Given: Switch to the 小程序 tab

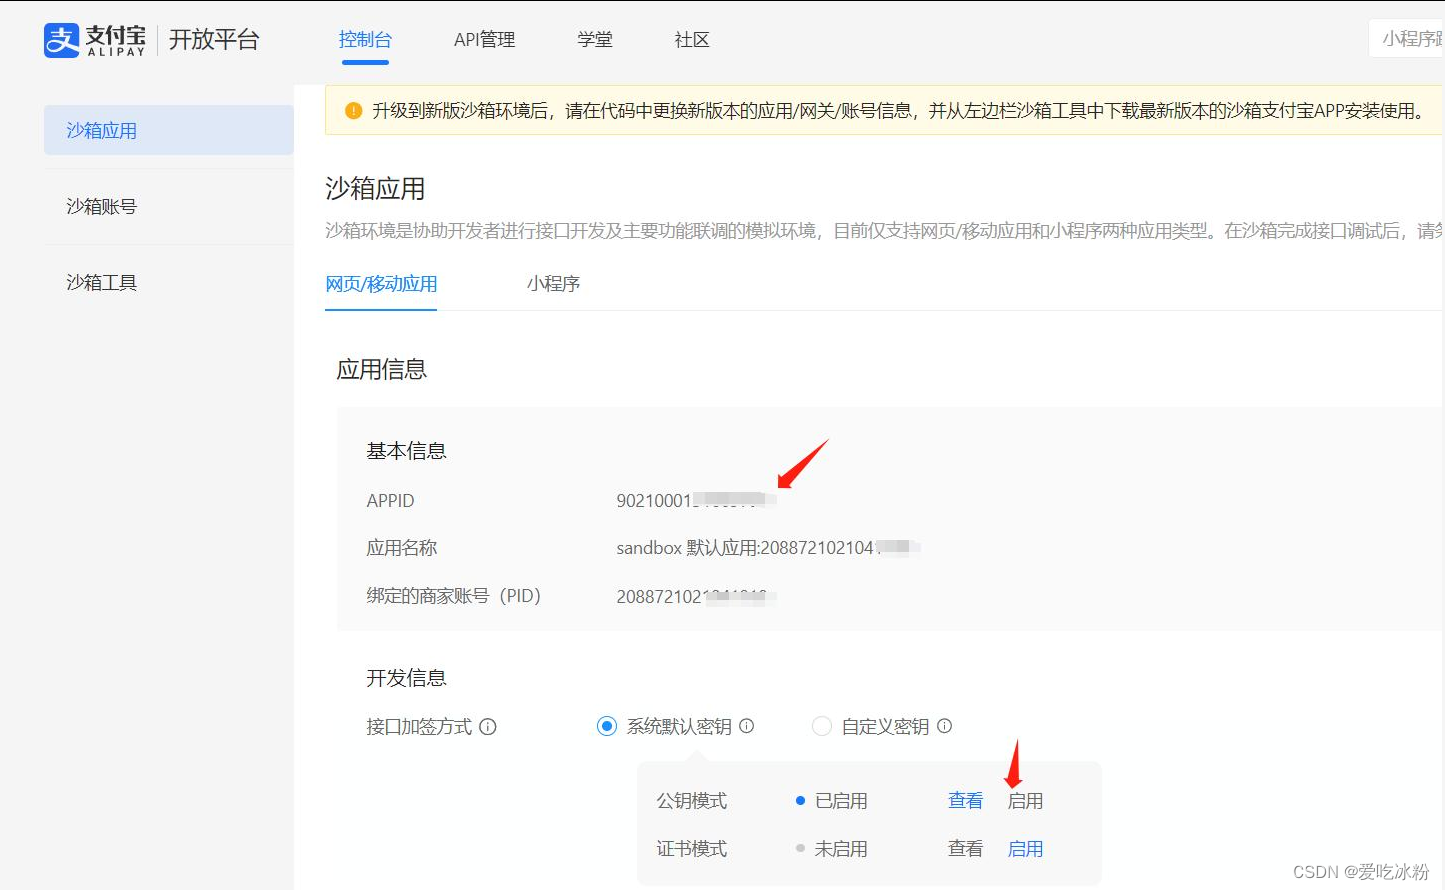Looking at the screenshot, I should (x=553, y=284).
